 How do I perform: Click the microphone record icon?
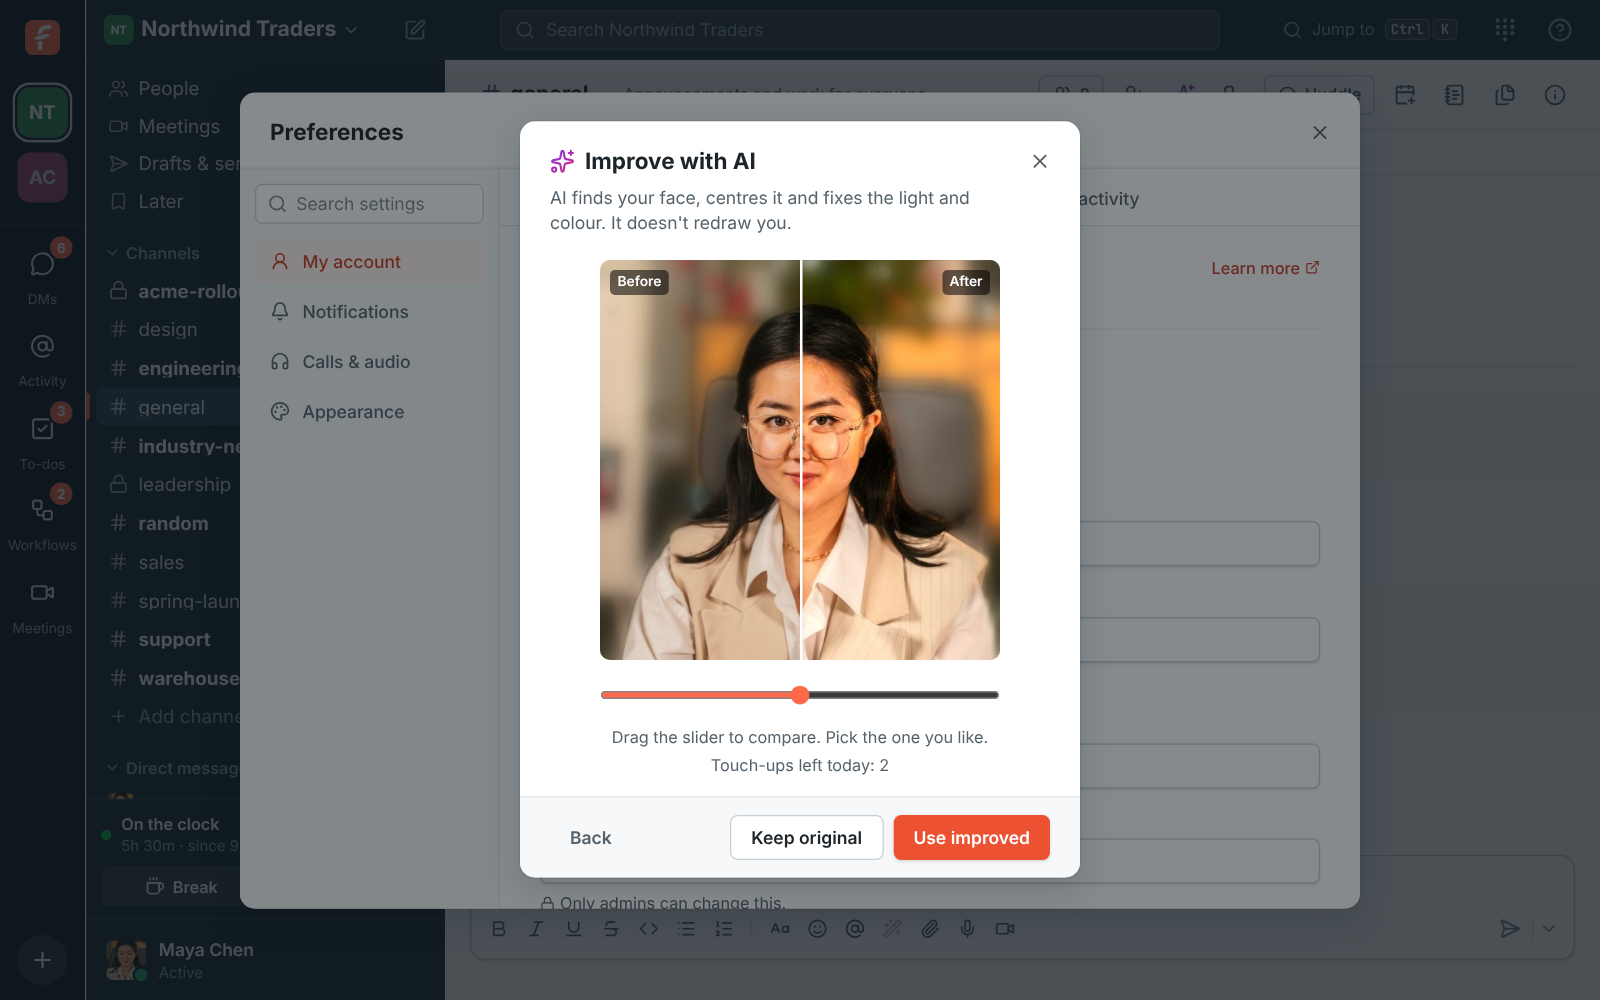[x=967, y=929]
